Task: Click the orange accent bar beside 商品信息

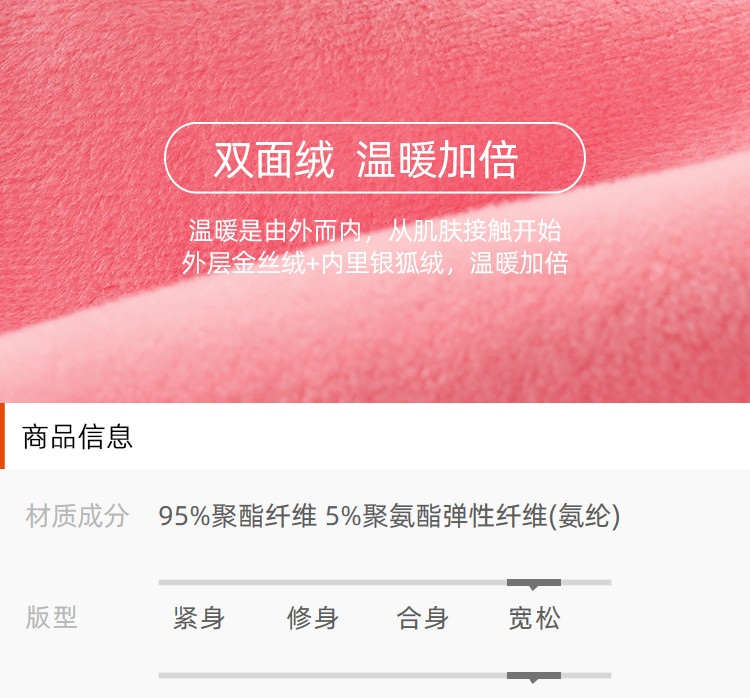Action: point(2,436)
